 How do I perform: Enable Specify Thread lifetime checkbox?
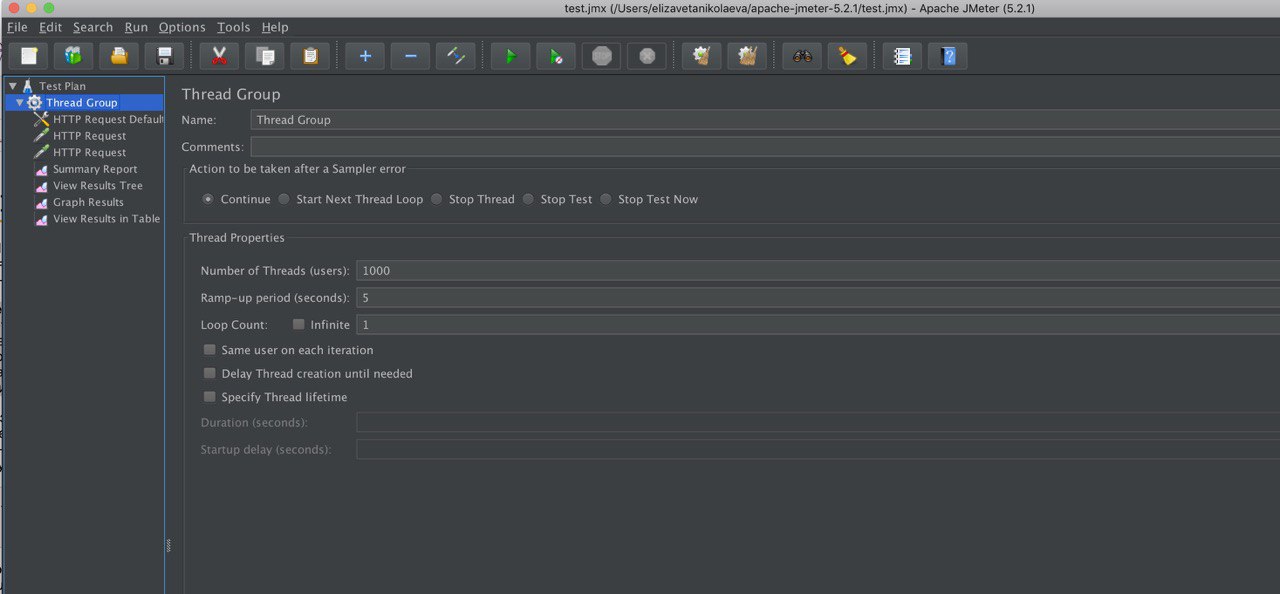coord(209,397)
